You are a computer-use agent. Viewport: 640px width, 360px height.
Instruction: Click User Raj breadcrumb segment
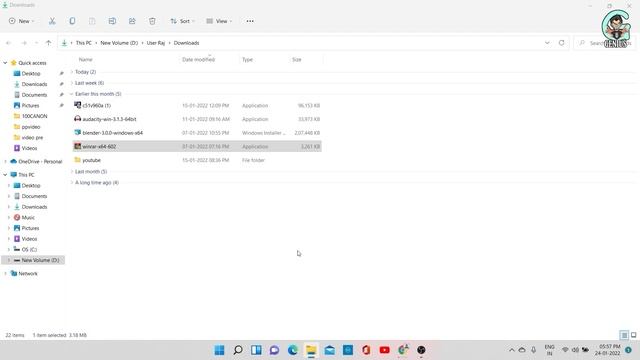coord(156,43)
